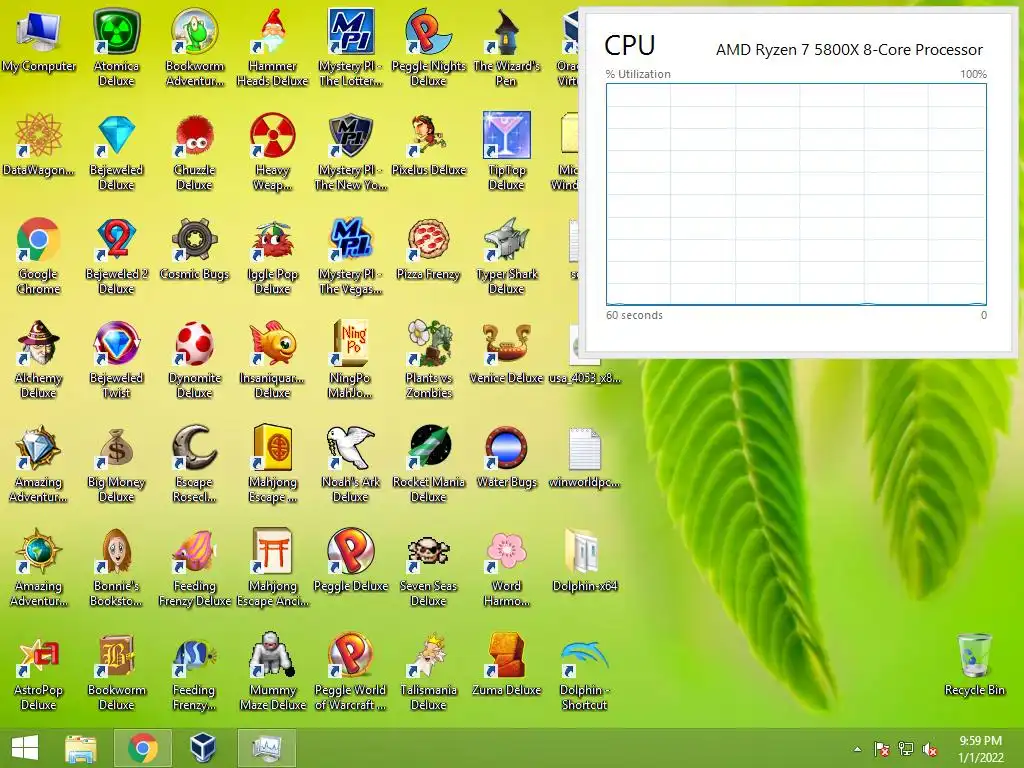1024x768 pixels.
Task: Click the Bejeweled Twist icon
Action: 116,344
